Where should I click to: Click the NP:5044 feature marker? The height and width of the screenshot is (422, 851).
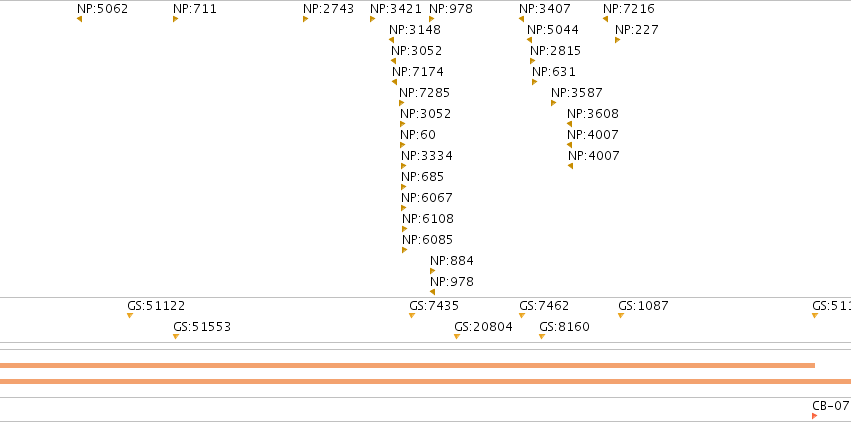(529, 40)
